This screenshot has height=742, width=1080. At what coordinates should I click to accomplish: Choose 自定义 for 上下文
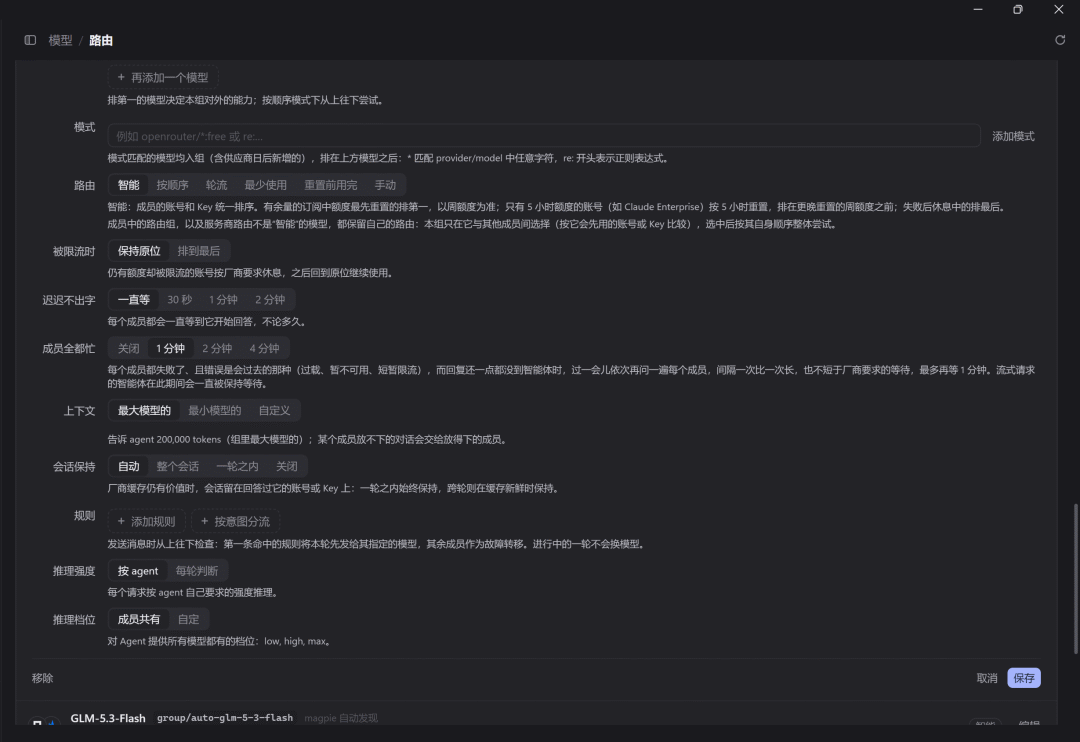pos(274,411)
